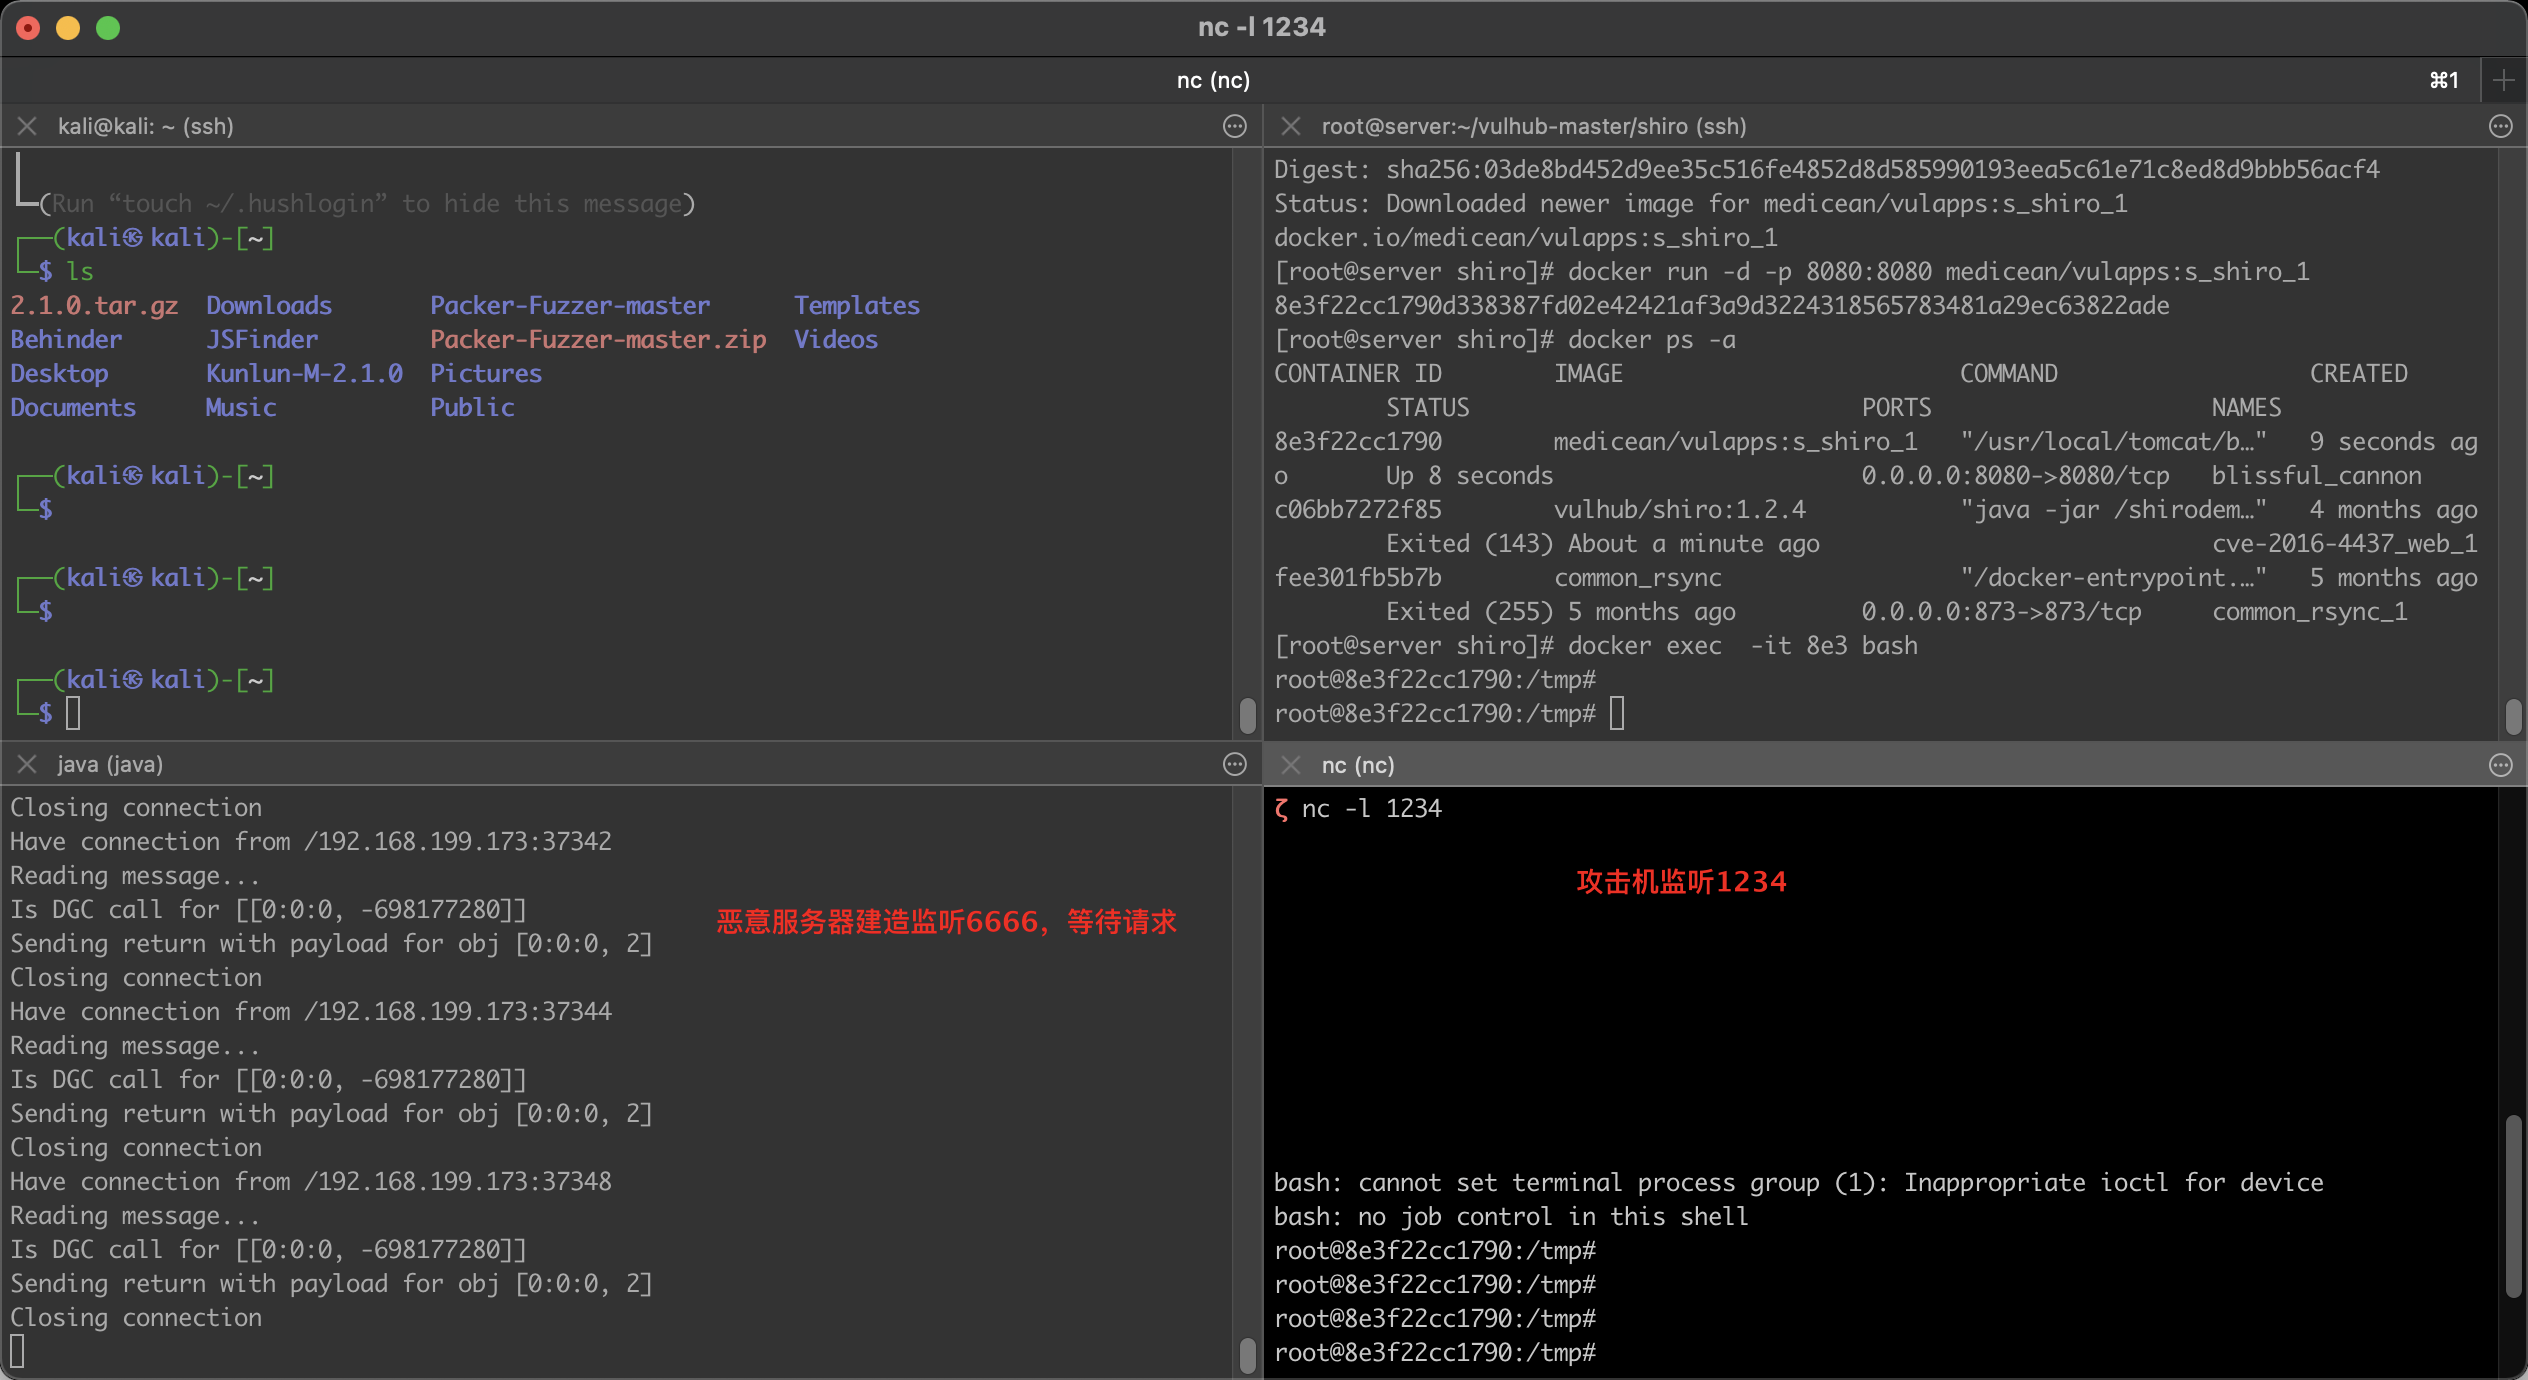Click the Behinder directory name
Image resolution: width=2528 pixels, height=1380 pixels.
pyautogui.click(x=66, y=339)
